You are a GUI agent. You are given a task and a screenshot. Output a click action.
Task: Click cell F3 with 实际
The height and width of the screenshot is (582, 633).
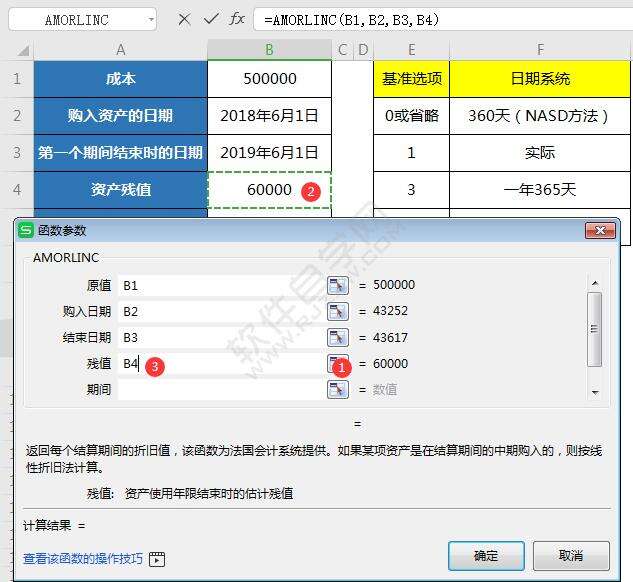coord(540,153)
